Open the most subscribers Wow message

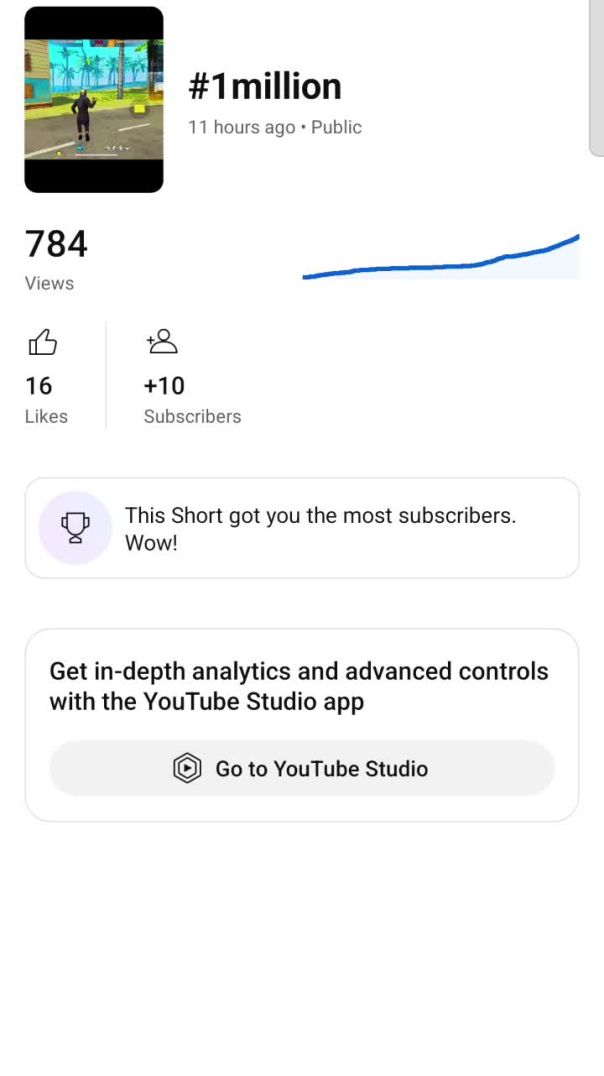point(320,529)
